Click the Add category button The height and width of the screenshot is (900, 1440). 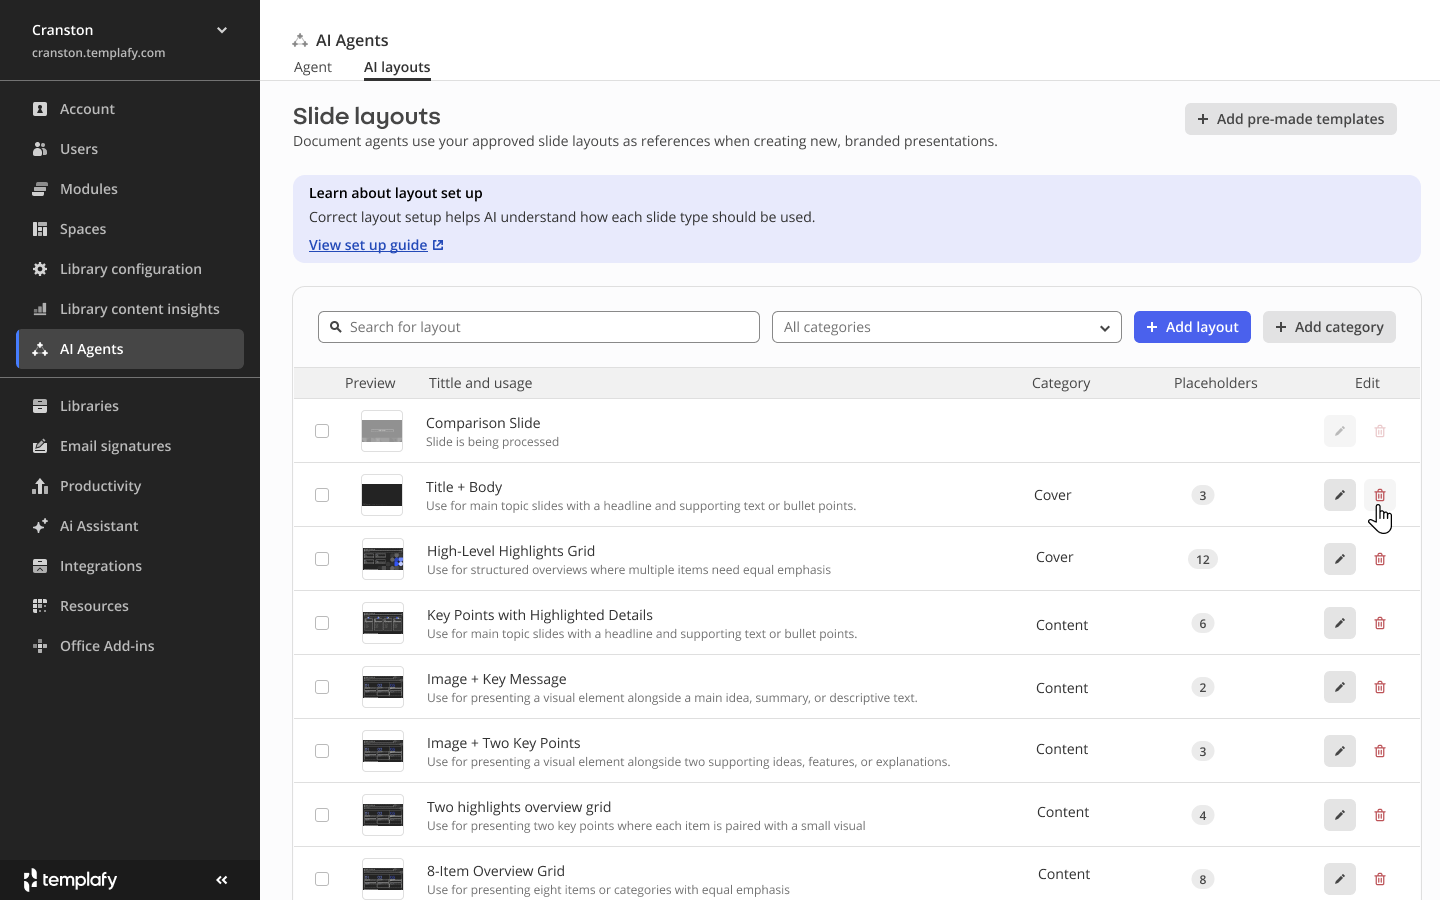coord(1329,327)
